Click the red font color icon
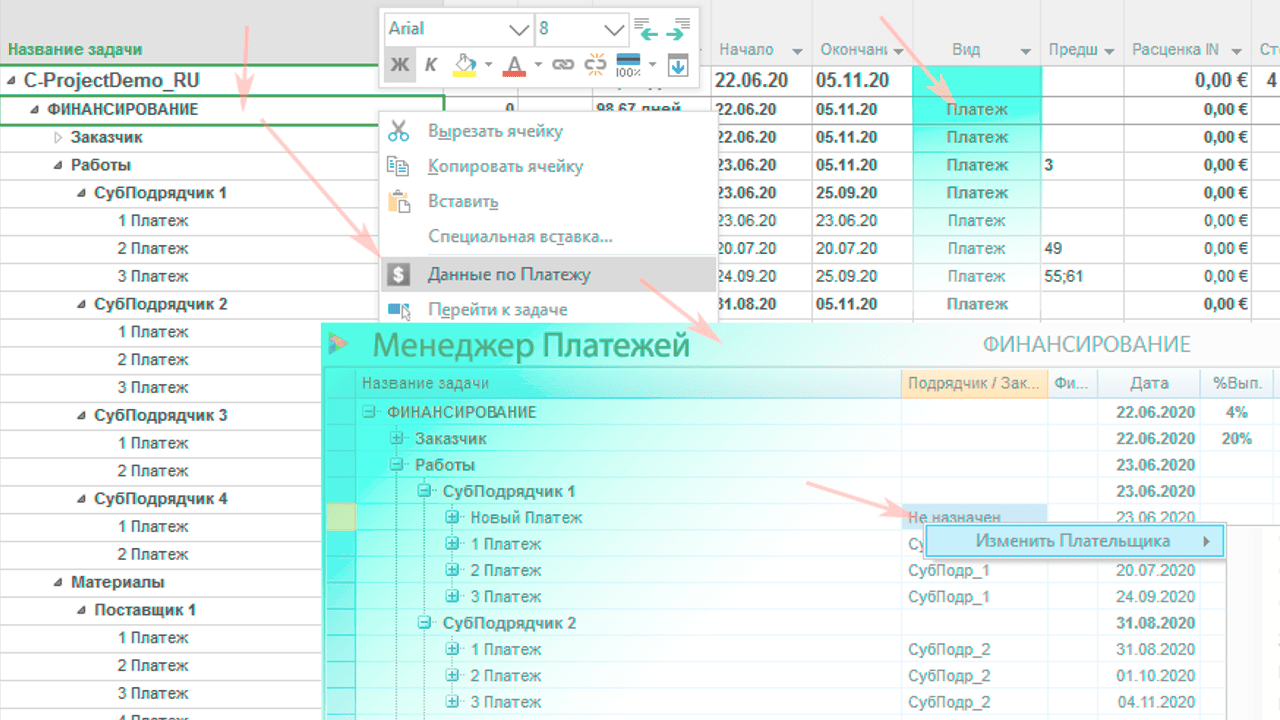This screenshot has height=720, width=1280. [x=514, y=65]
